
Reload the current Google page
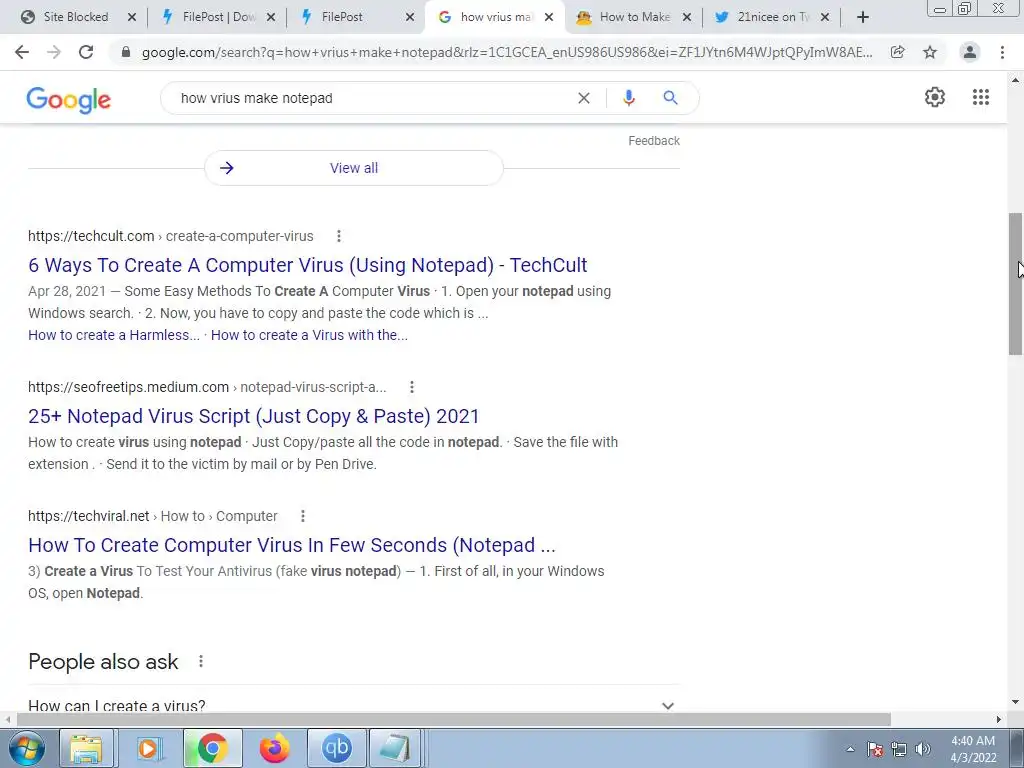click(86, 52)
